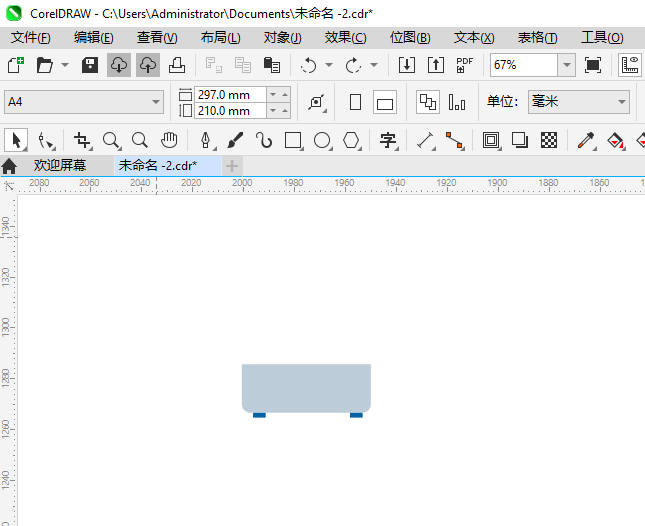The height and width of the screenshot is (526, 645).
Task: Paste clipboard contents with Paste icon
Action: 271,65
